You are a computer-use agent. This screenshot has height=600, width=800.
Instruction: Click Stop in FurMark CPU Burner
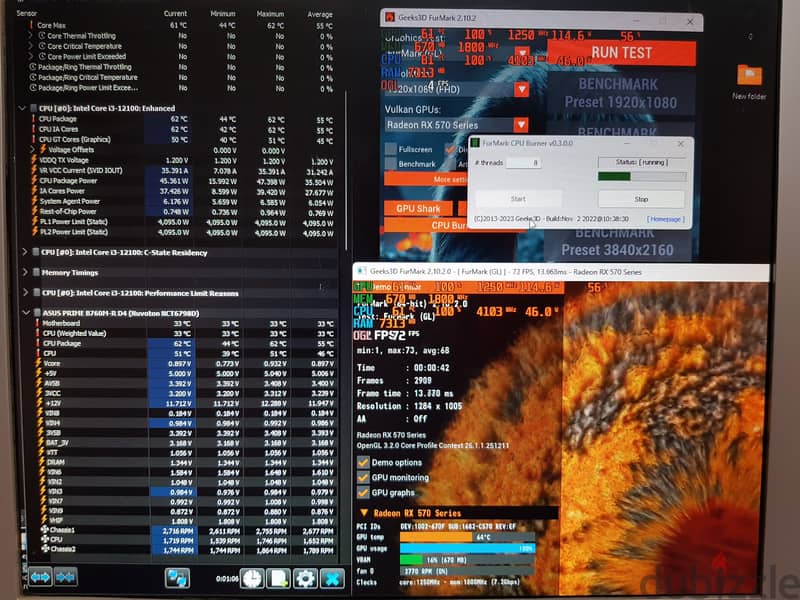click(641, 199)
